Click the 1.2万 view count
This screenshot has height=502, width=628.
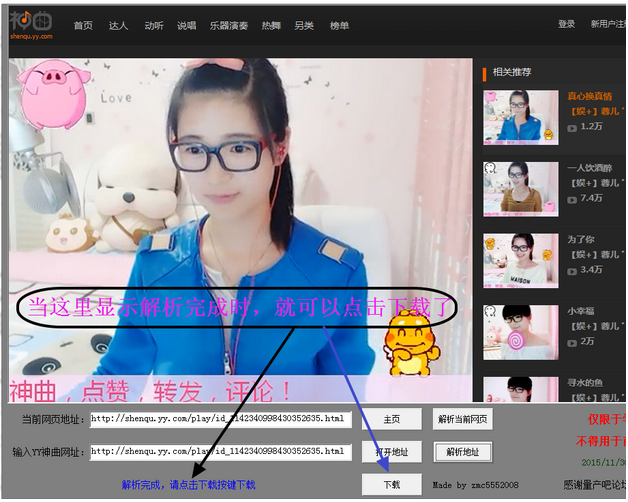tap(592, 126)
